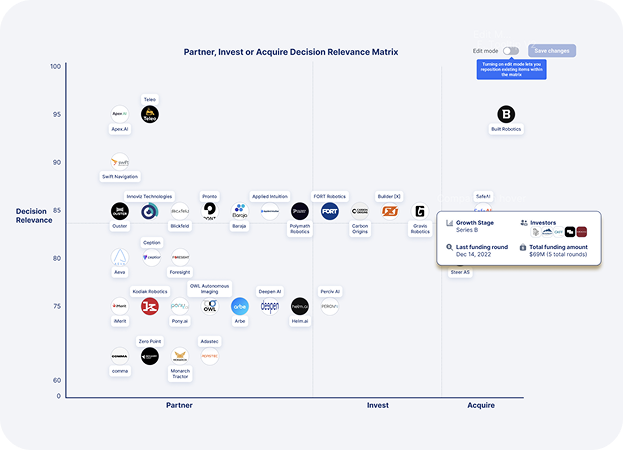Select the Deepen AI logo

coord(270,306)
